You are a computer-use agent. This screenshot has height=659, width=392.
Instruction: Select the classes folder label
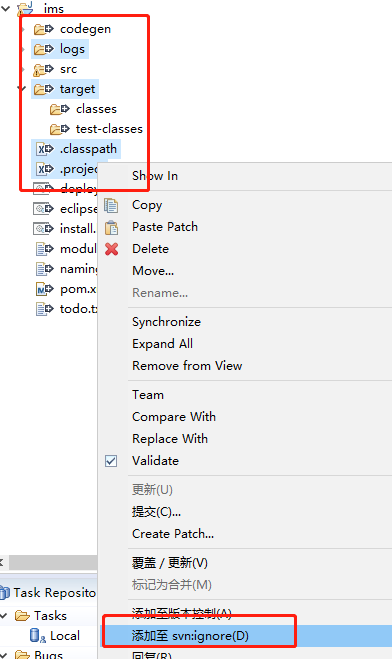pyautogui.click(x=96, y=109)
